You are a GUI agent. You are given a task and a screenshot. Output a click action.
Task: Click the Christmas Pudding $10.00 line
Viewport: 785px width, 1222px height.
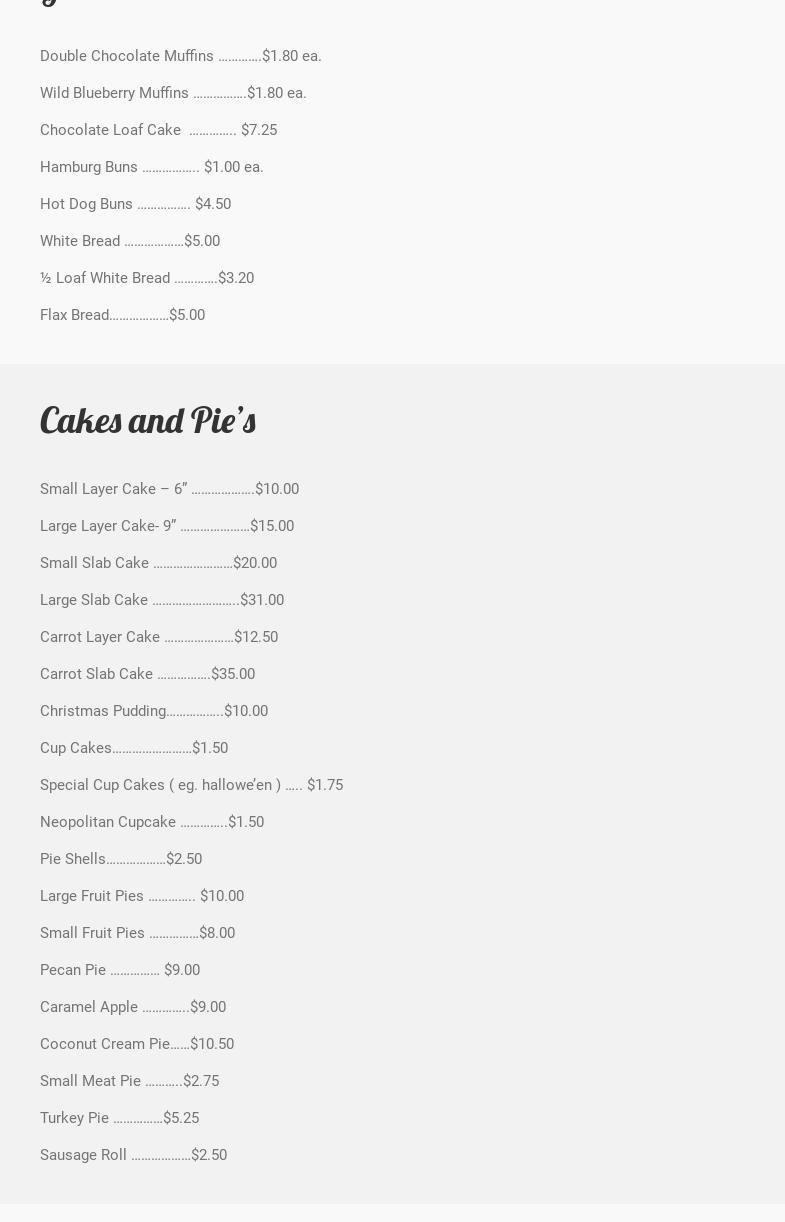click(x=154, y=711)
